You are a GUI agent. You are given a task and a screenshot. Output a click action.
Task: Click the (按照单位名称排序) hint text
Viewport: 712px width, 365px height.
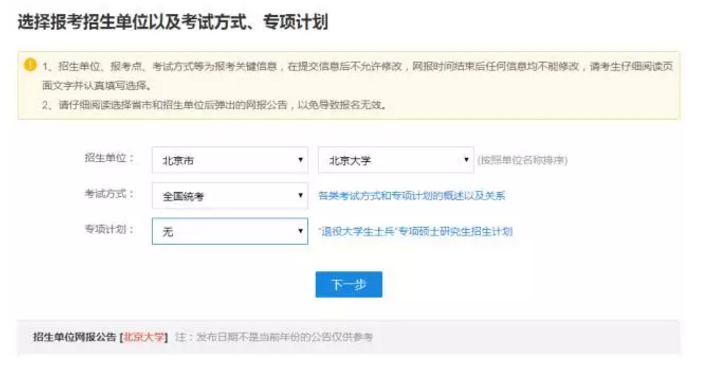point(522,160)
